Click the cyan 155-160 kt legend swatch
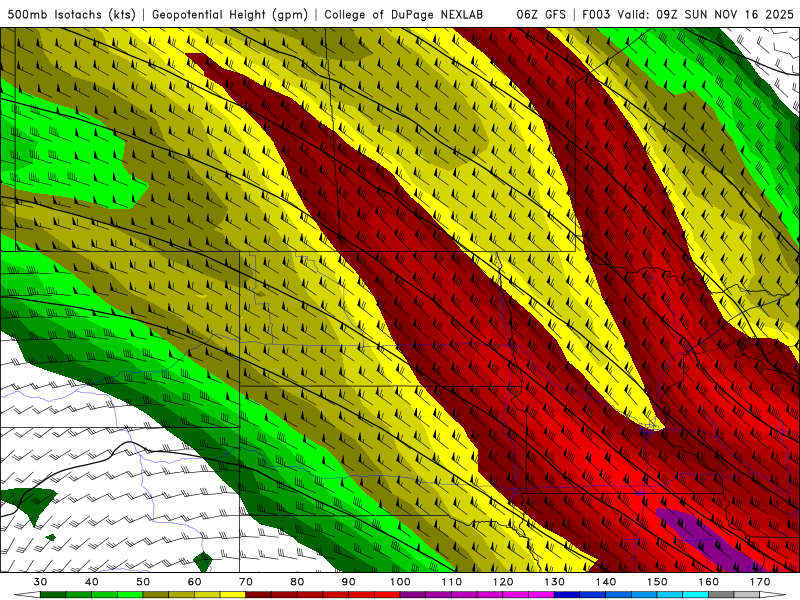The height and width of the screenshot is (600, 800). 695,595
